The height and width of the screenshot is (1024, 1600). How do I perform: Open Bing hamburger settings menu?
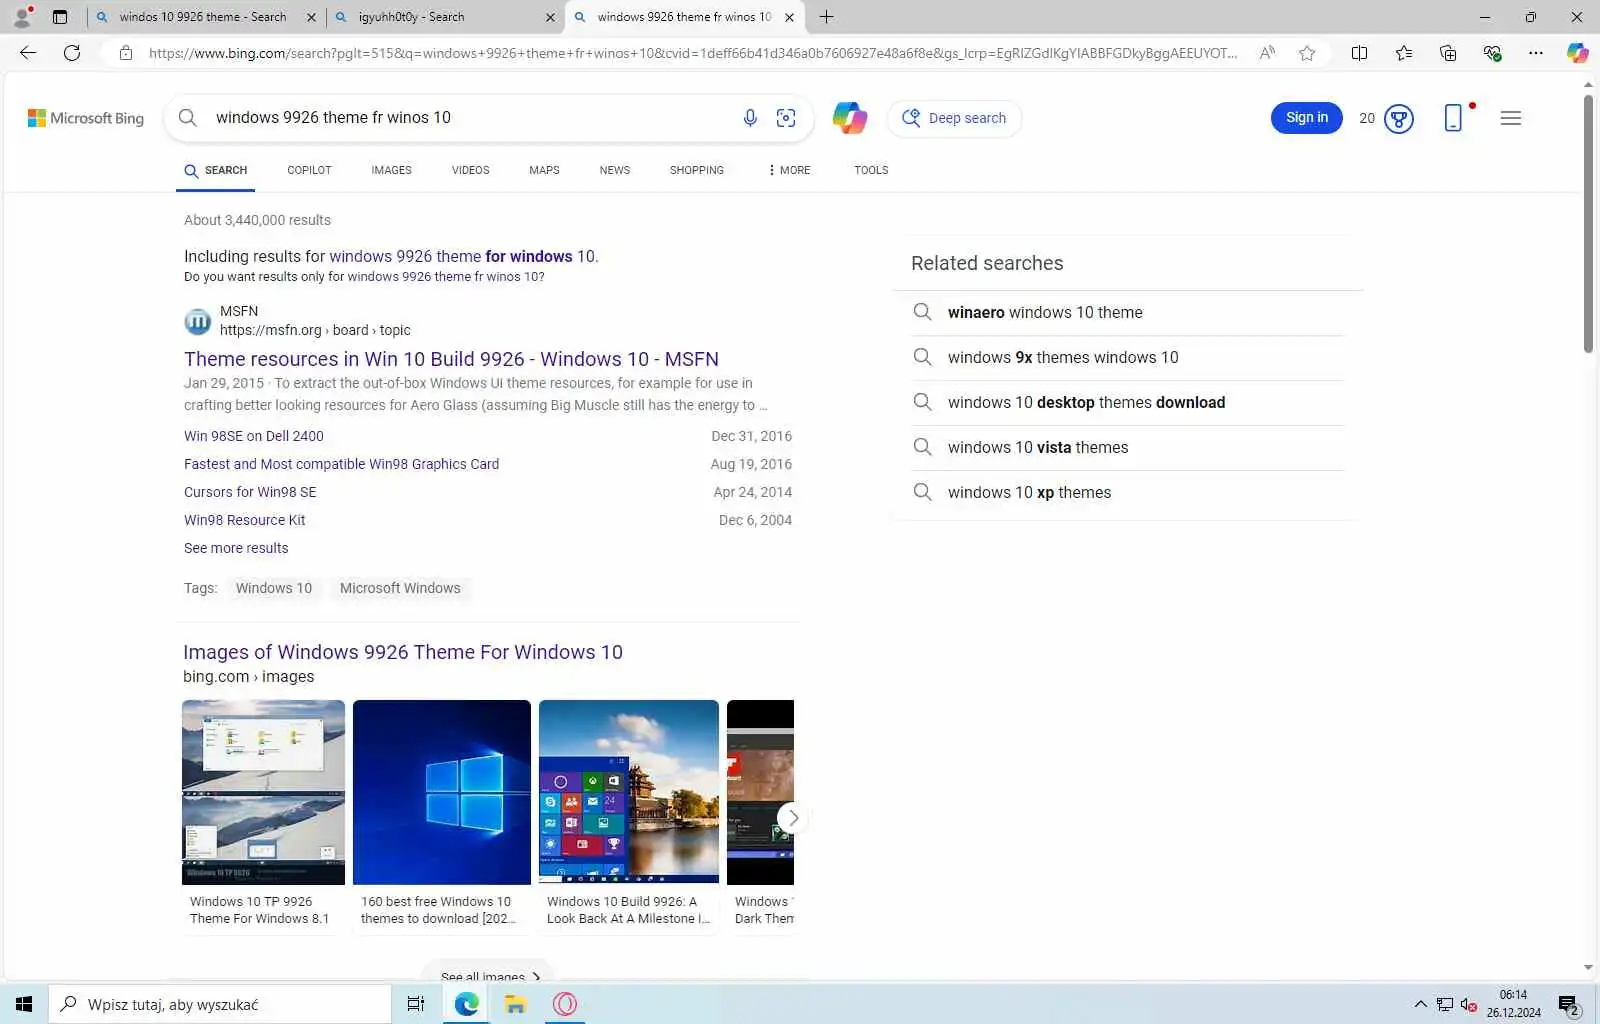[x=1511, y=118]
